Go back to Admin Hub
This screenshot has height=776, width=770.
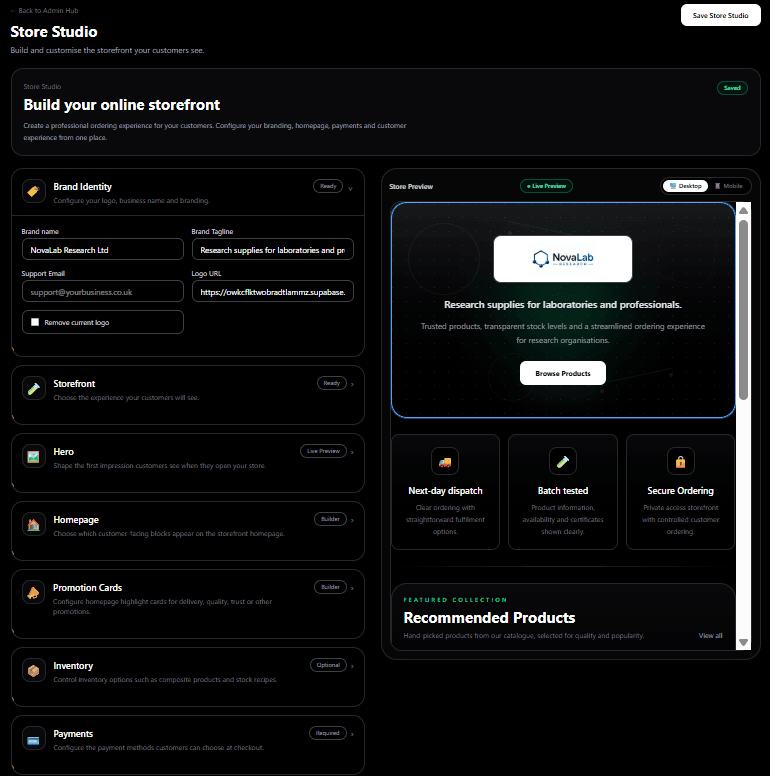click(x=44, y=10)
